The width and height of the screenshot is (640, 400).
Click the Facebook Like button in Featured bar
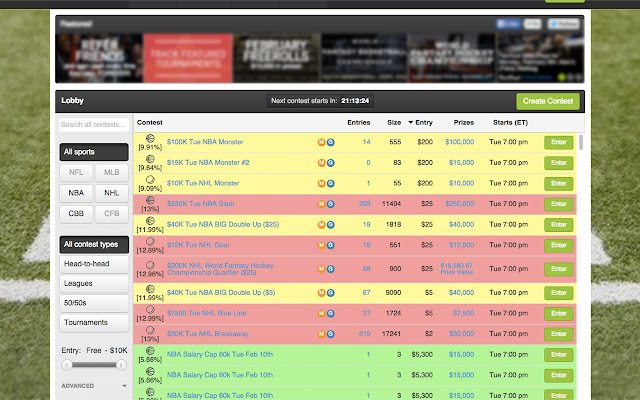tap(508, 24)
